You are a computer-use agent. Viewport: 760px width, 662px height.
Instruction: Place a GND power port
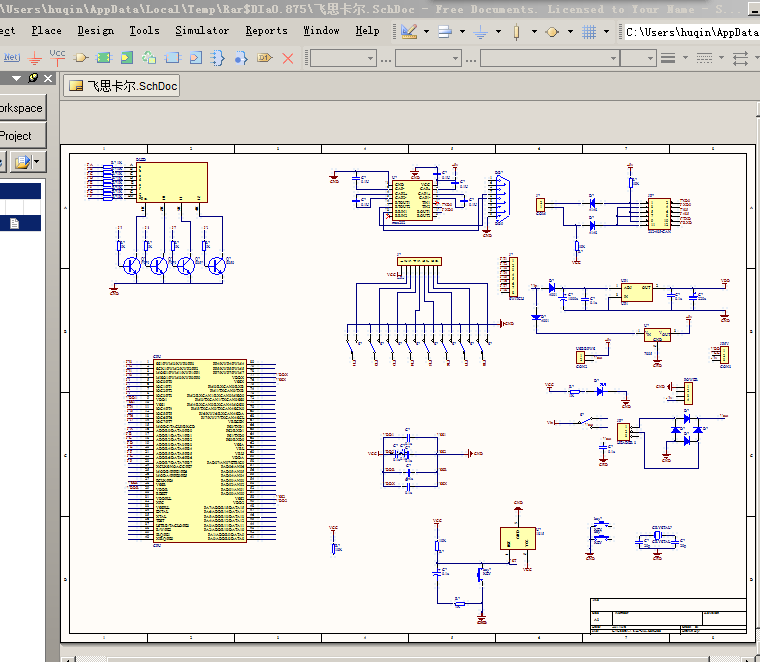pos(34,58)
